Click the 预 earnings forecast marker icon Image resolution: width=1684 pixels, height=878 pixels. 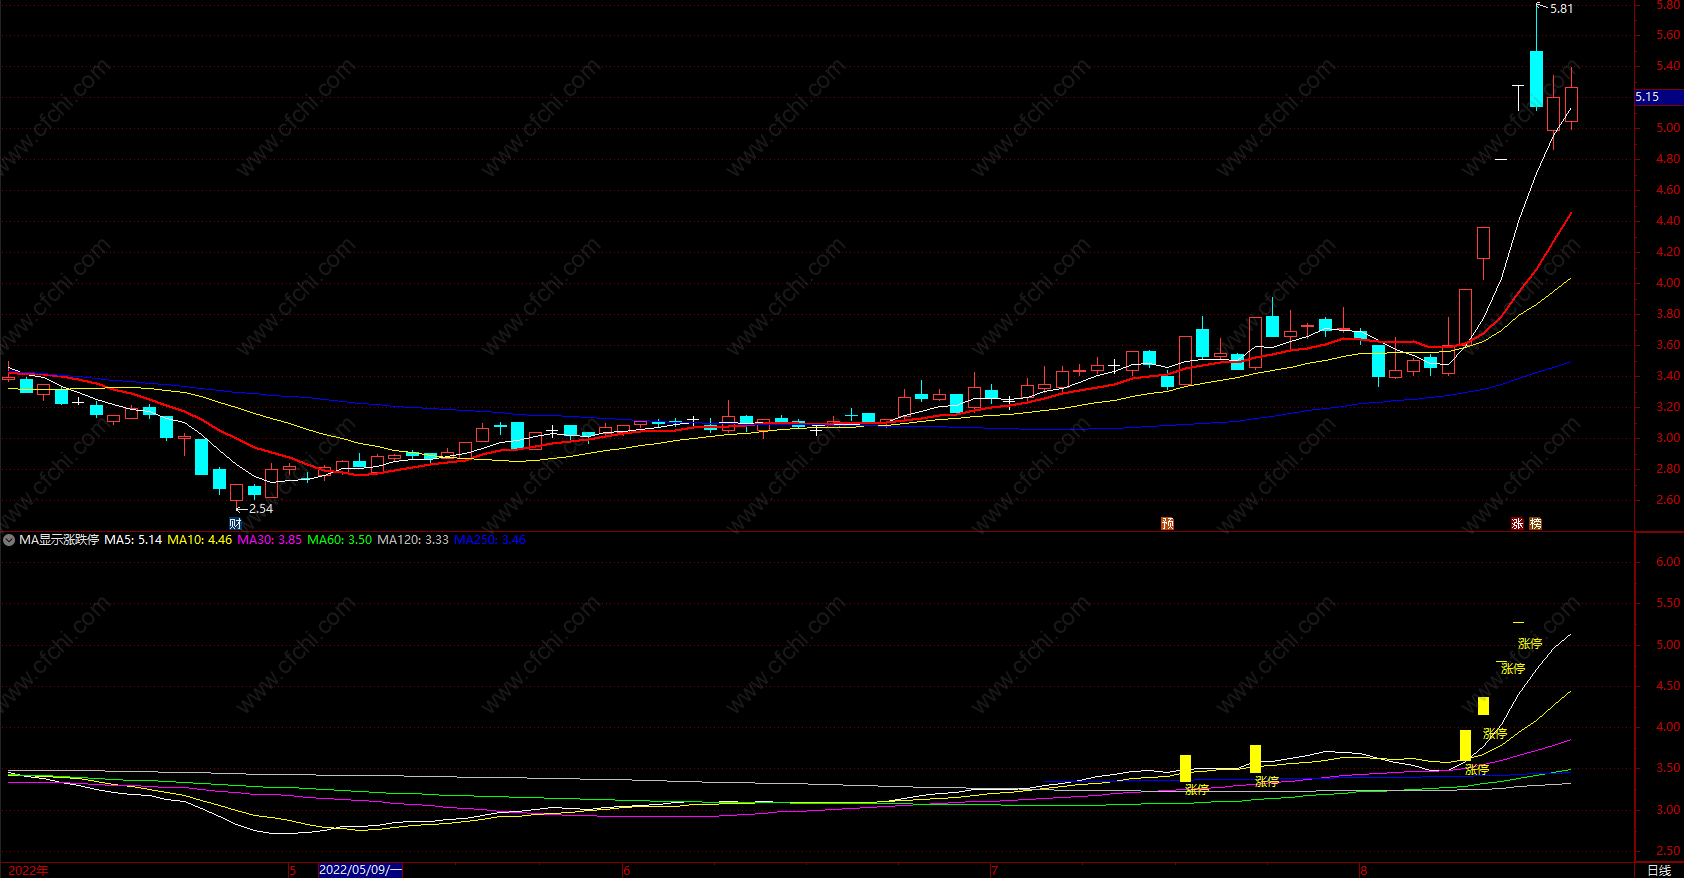click(x=1167, y=524)
